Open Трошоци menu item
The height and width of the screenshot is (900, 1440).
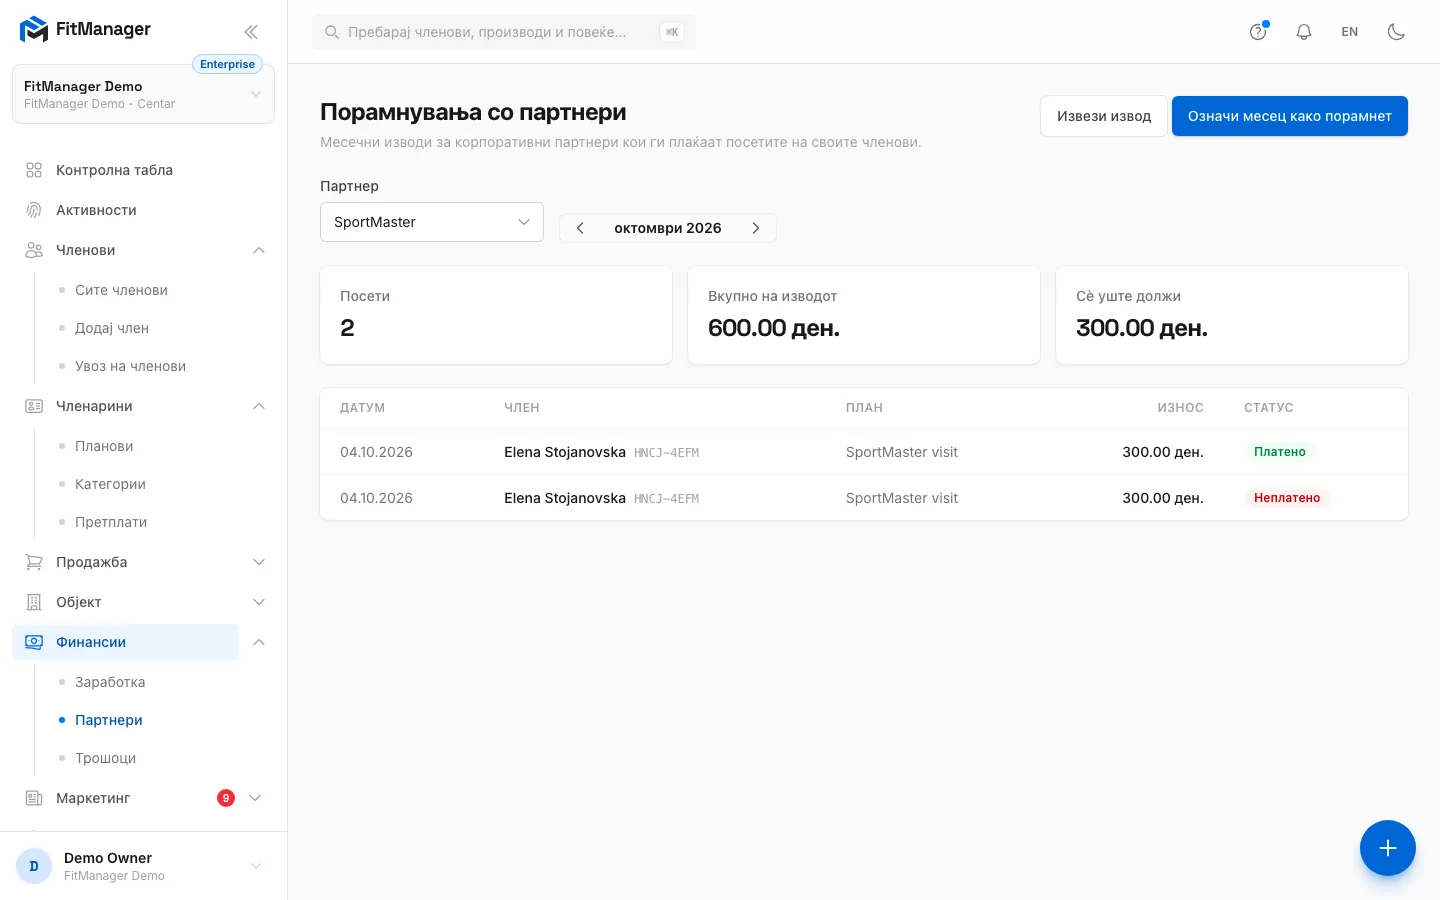[105, 758]
